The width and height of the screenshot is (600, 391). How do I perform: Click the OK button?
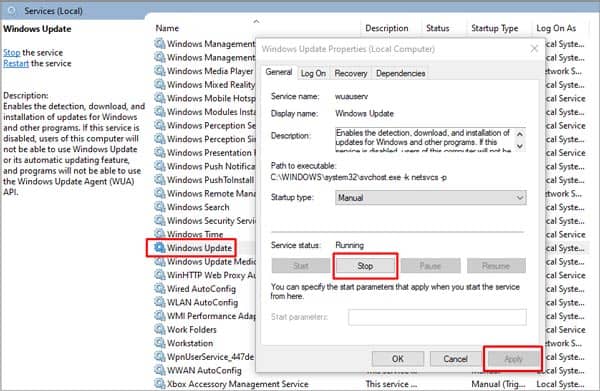[398, 359]
